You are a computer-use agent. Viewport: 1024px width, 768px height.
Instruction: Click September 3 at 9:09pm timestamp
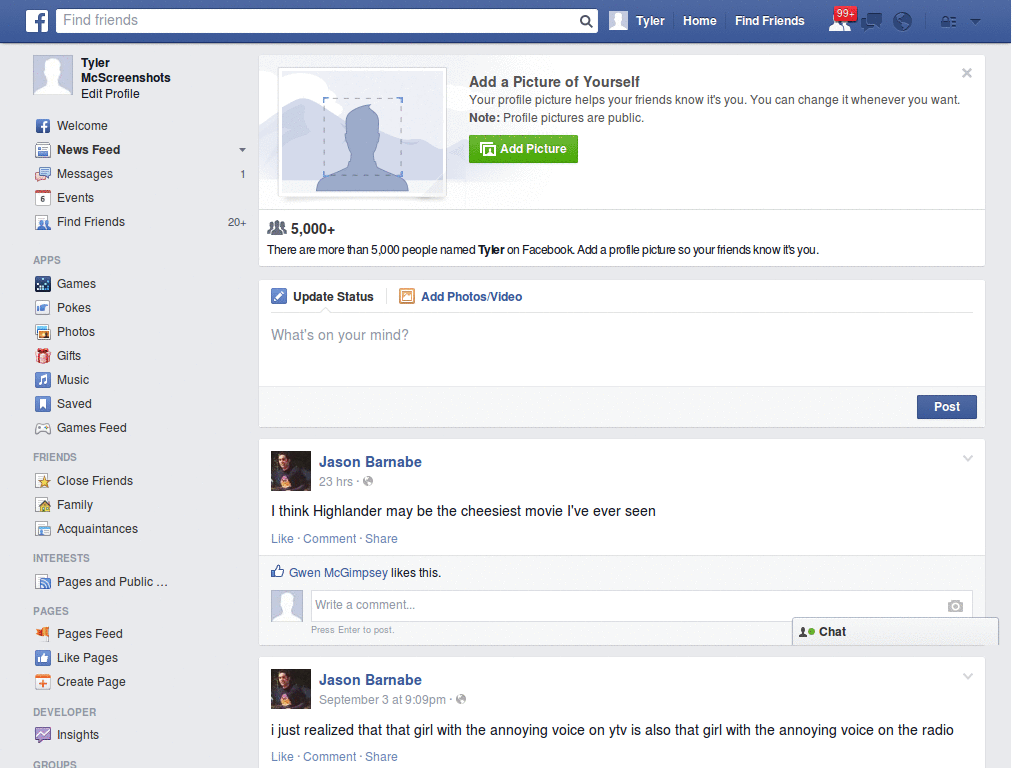(382, 700)
